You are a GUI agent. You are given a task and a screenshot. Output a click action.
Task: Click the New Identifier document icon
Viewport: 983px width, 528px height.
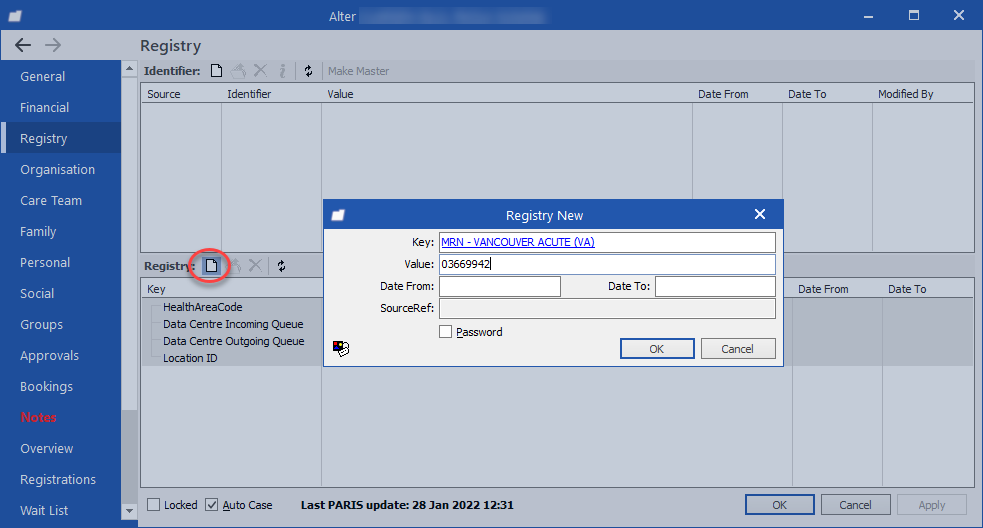point(216,71)
